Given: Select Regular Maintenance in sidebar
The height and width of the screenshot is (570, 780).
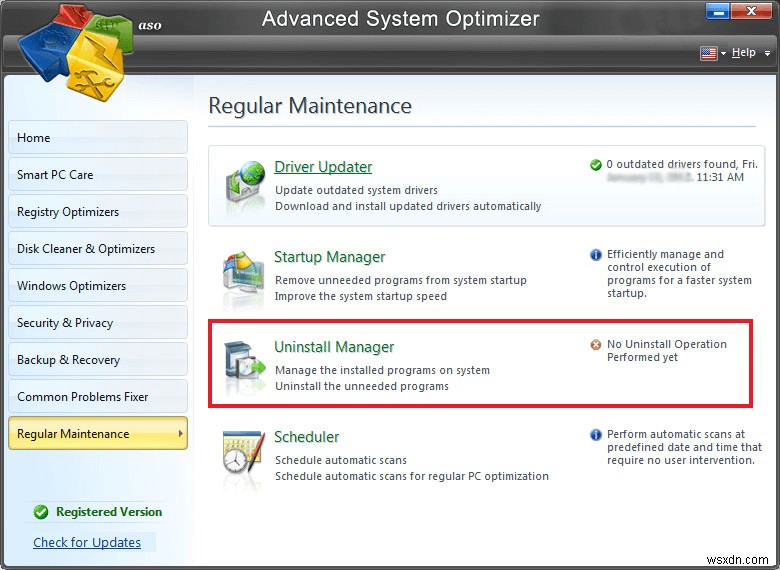Looking at the screenshot, I should (98, 434).
